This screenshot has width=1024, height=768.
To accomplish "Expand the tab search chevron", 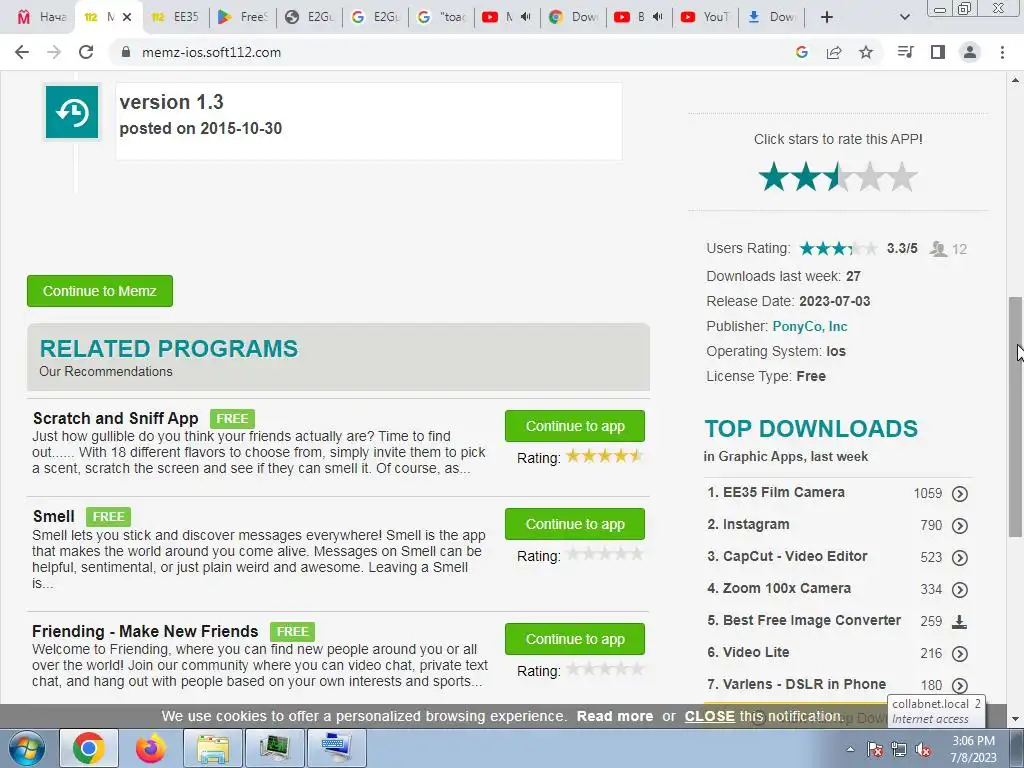I will coord(904,17).
